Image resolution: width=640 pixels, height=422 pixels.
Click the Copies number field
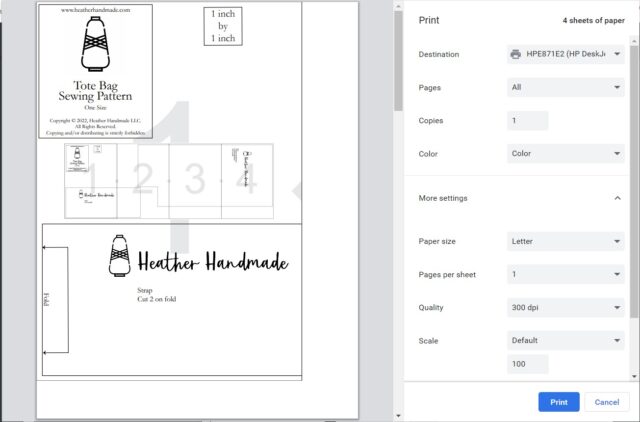(527, 121)
